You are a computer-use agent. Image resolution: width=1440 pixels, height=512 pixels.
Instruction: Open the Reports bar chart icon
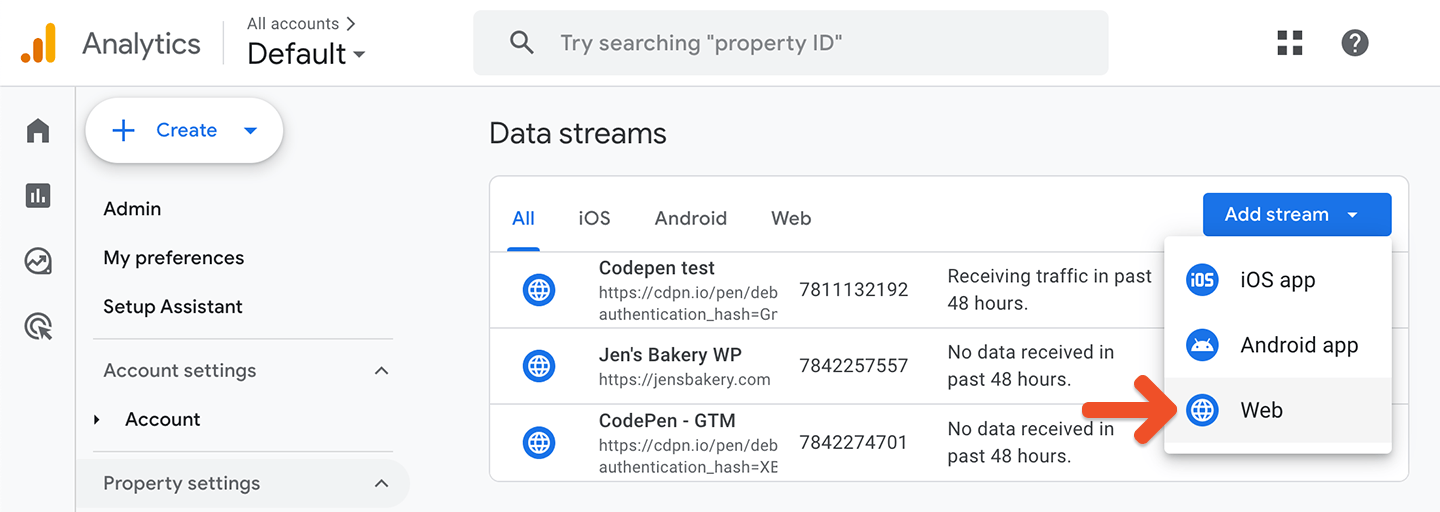38,196
